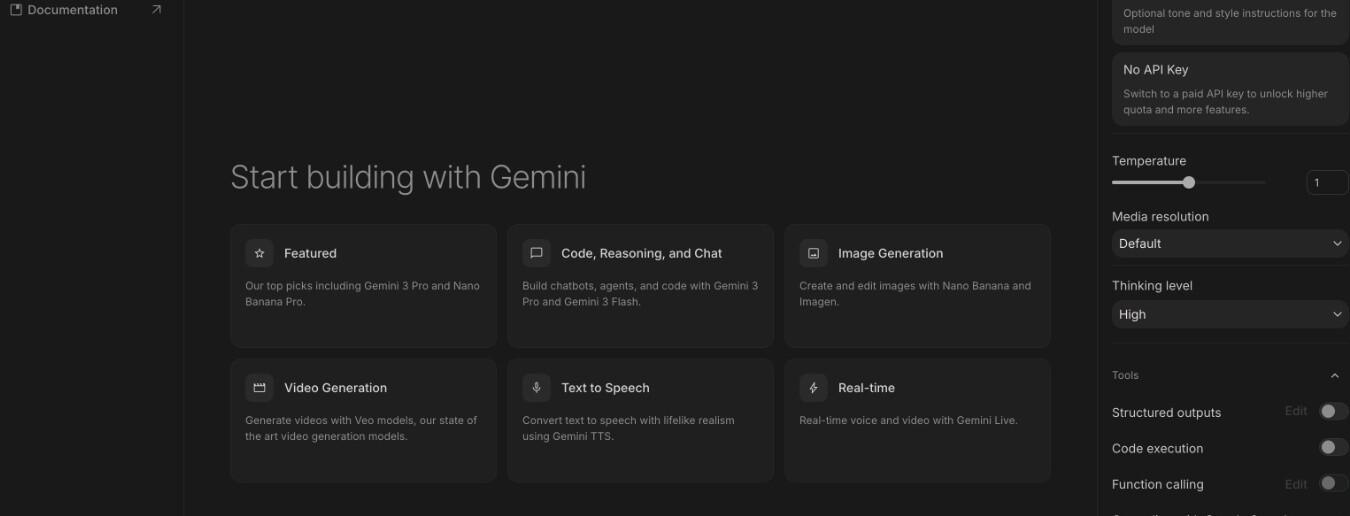Click the star icon on Featured card

click(x=259, y=253)
